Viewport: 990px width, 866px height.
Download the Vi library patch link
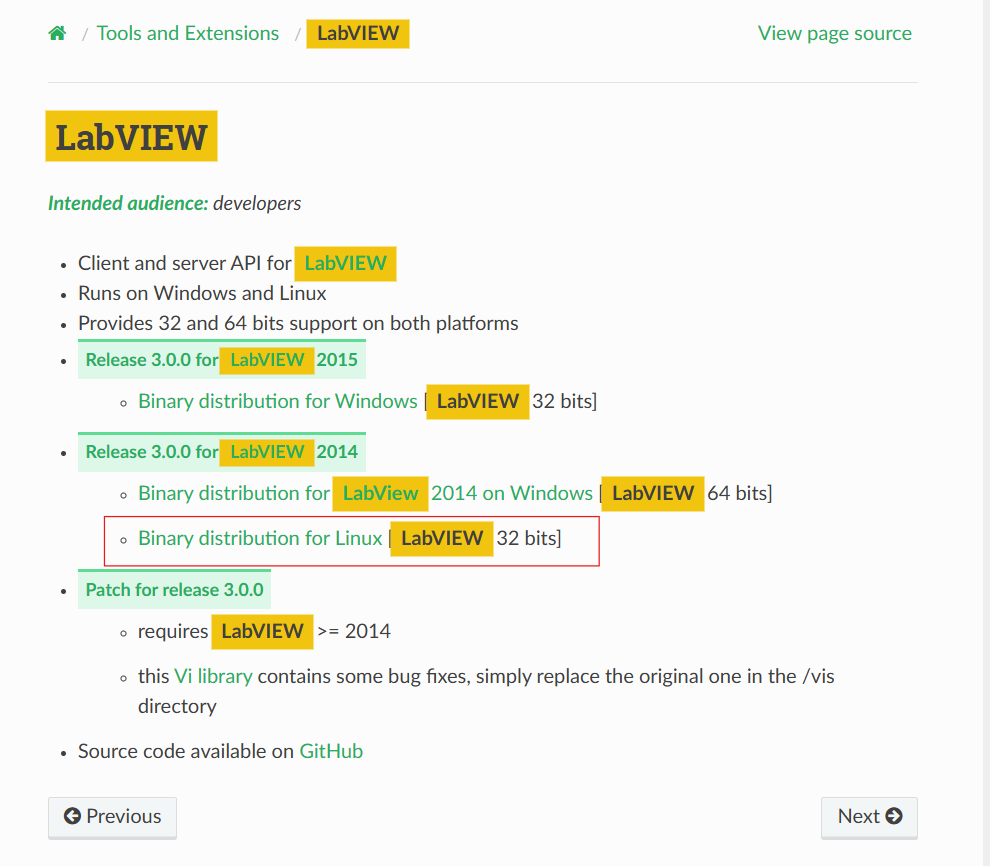213,676
